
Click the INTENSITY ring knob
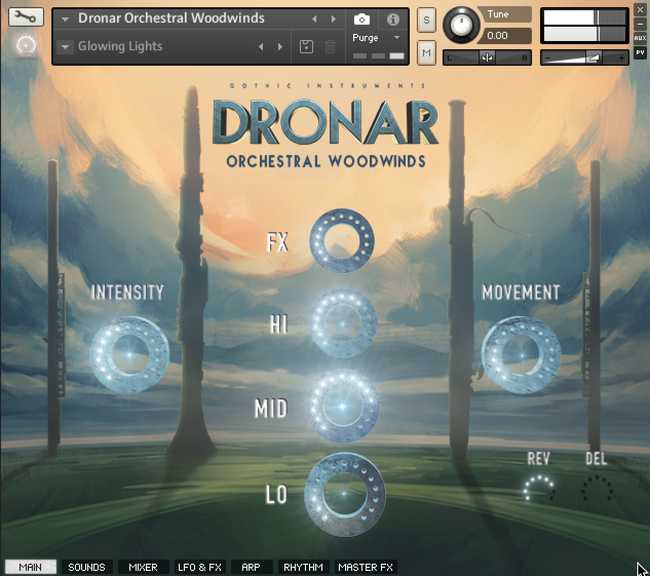[130, 355]
